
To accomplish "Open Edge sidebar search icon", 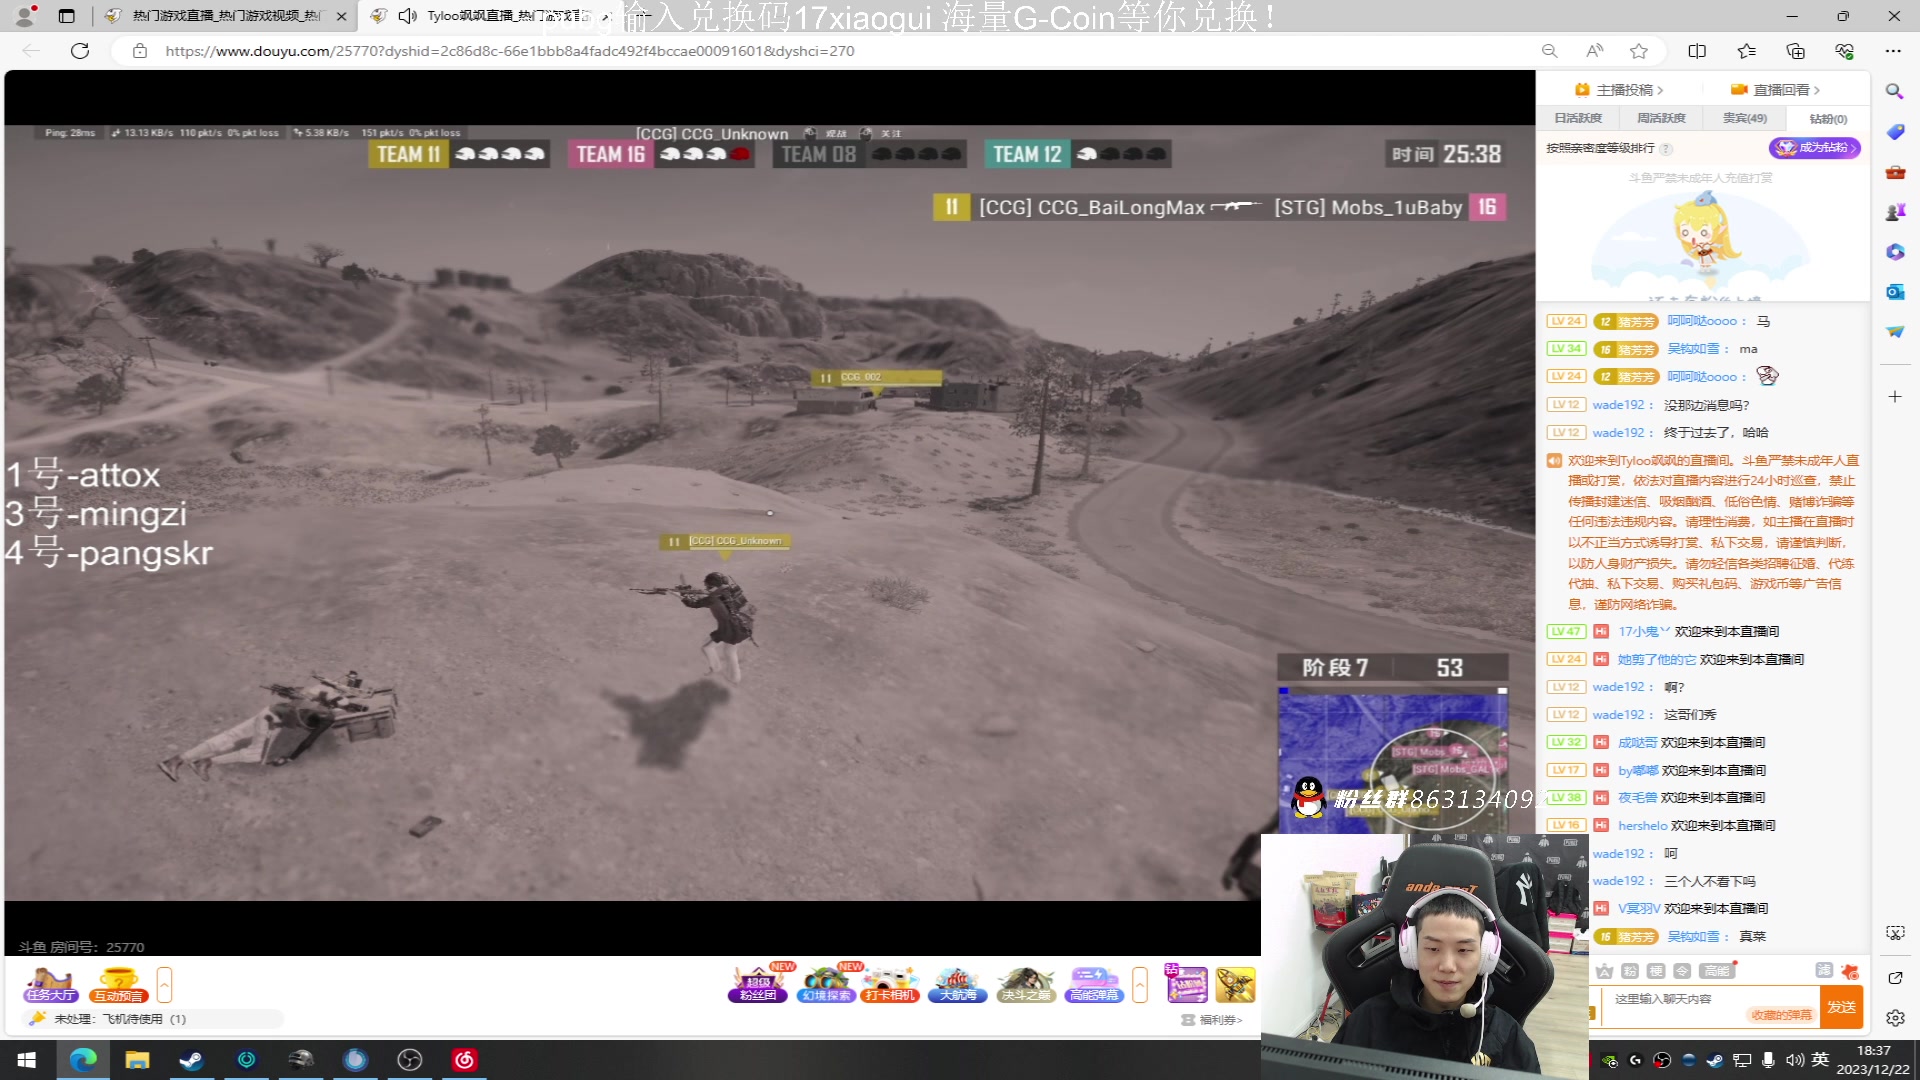I will tap(1894, 92).
